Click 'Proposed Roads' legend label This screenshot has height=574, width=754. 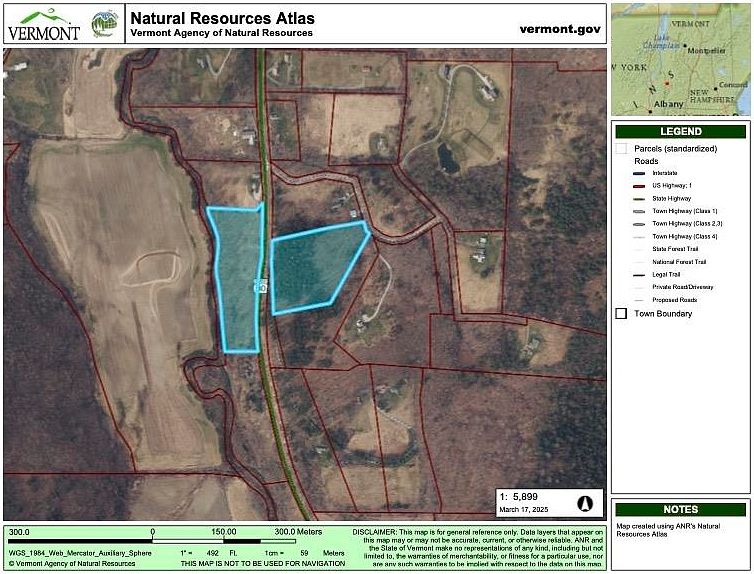675,300
